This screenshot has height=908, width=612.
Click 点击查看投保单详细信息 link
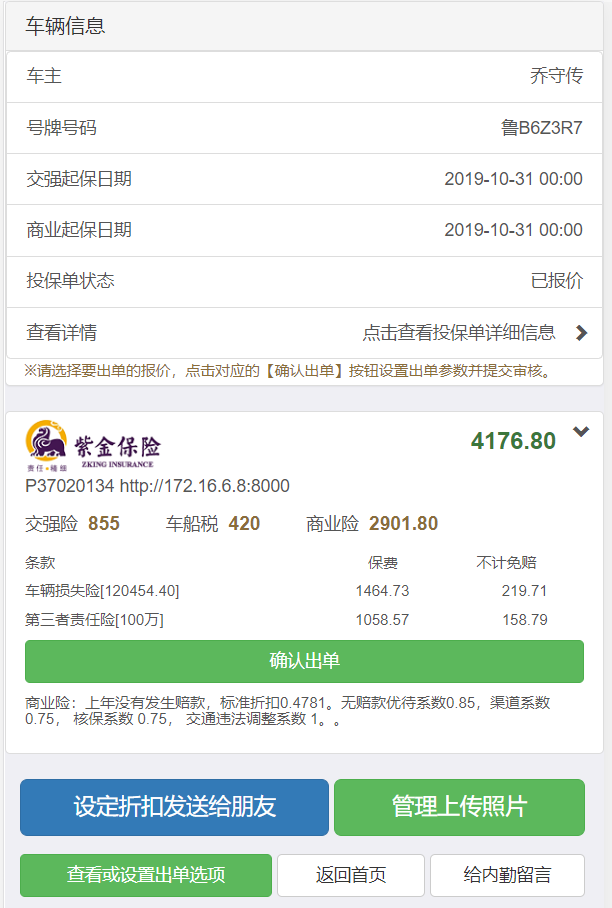(x=458, y=333)
